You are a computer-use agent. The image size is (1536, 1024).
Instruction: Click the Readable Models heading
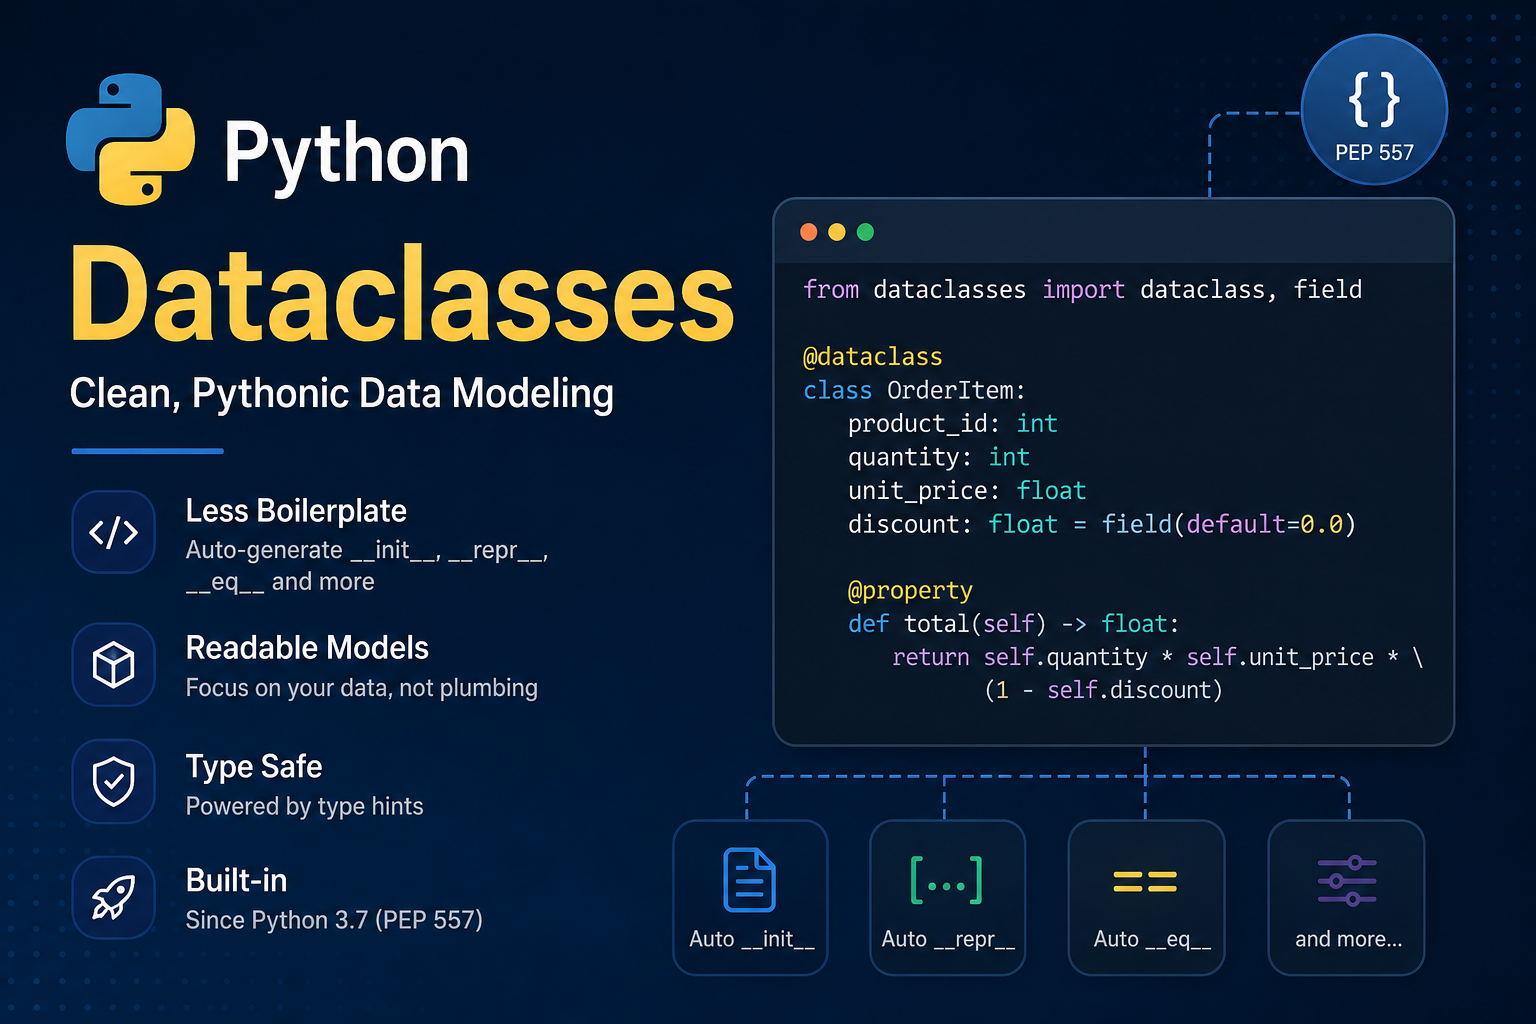[x=307, y=648]
